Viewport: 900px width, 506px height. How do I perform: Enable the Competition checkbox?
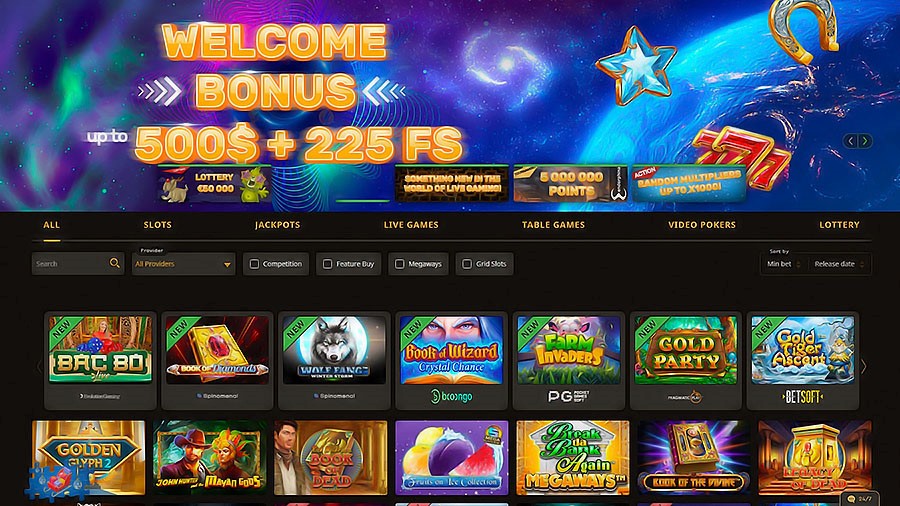pos(254,264)
